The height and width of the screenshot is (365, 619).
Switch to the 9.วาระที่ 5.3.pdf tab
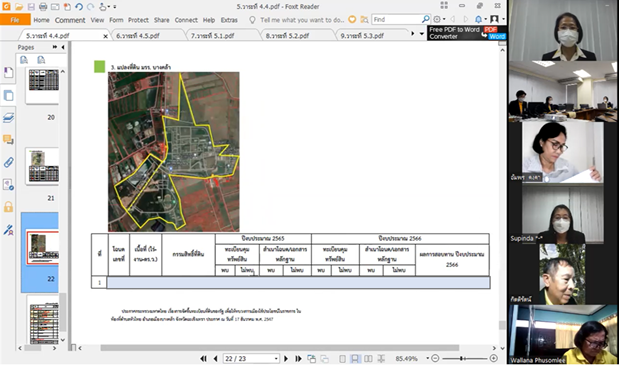(362, 36)
